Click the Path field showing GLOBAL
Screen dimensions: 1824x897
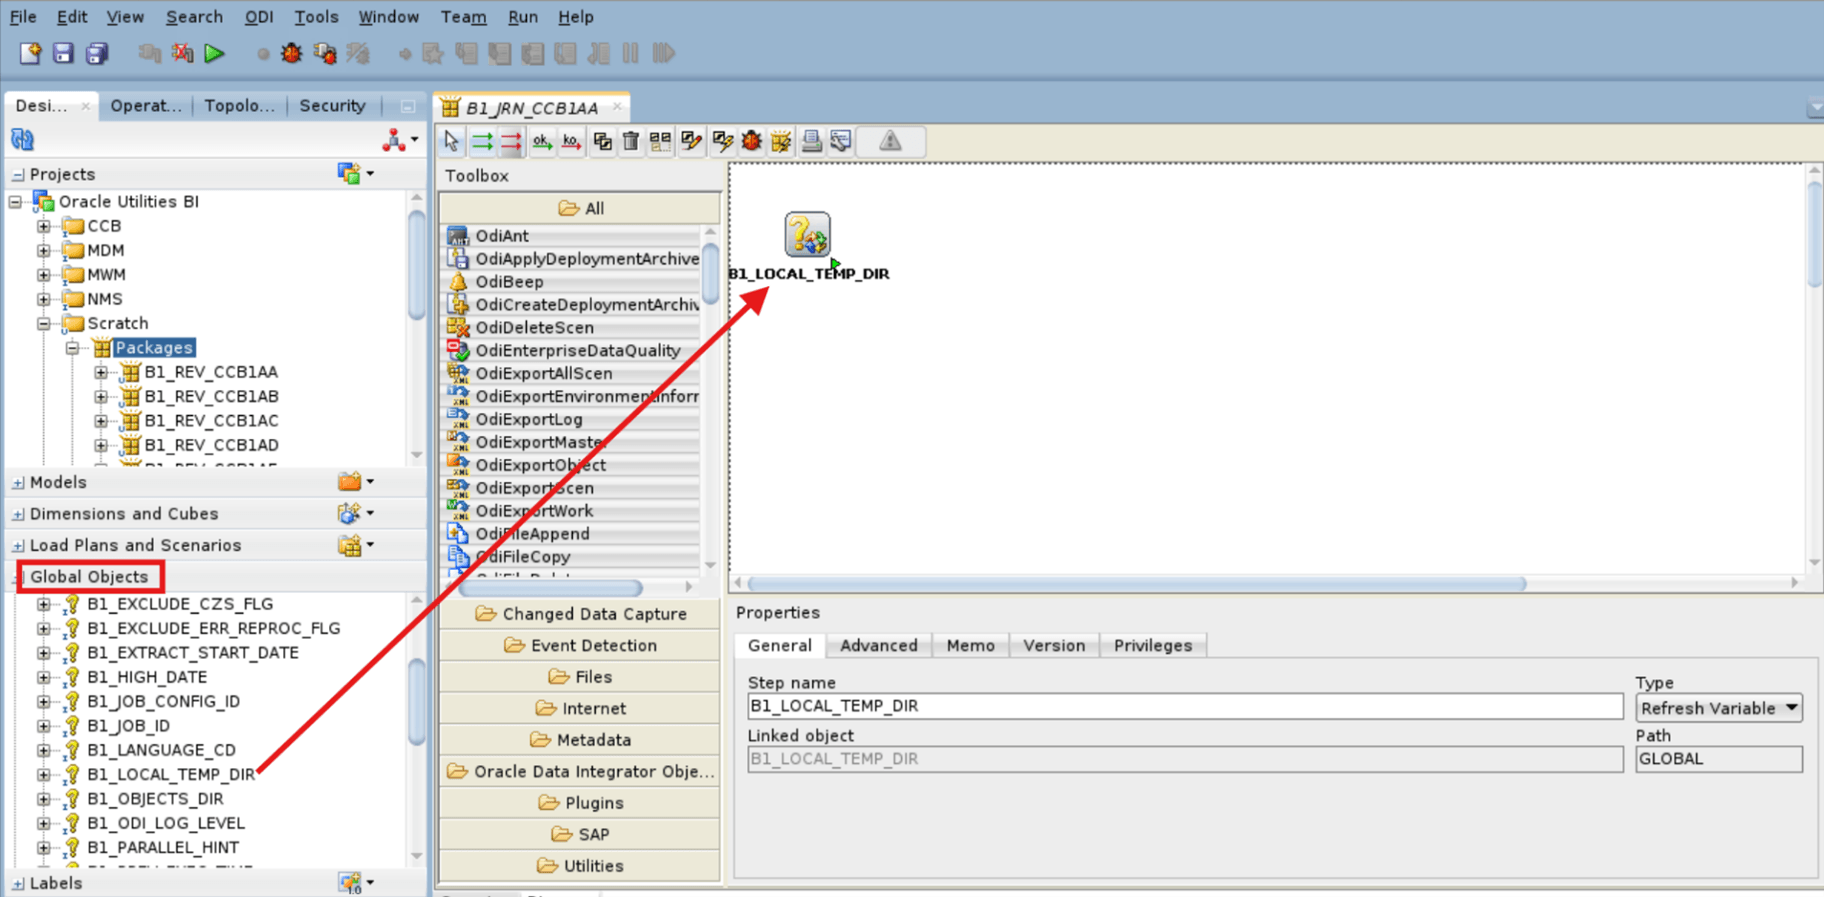click(x=1719, y=759)
